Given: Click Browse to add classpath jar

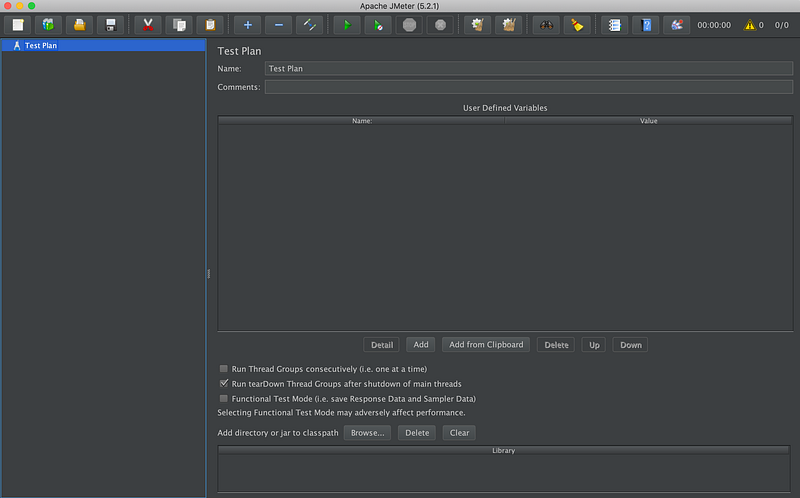Looking at the screenshot, I should point(367,433).
